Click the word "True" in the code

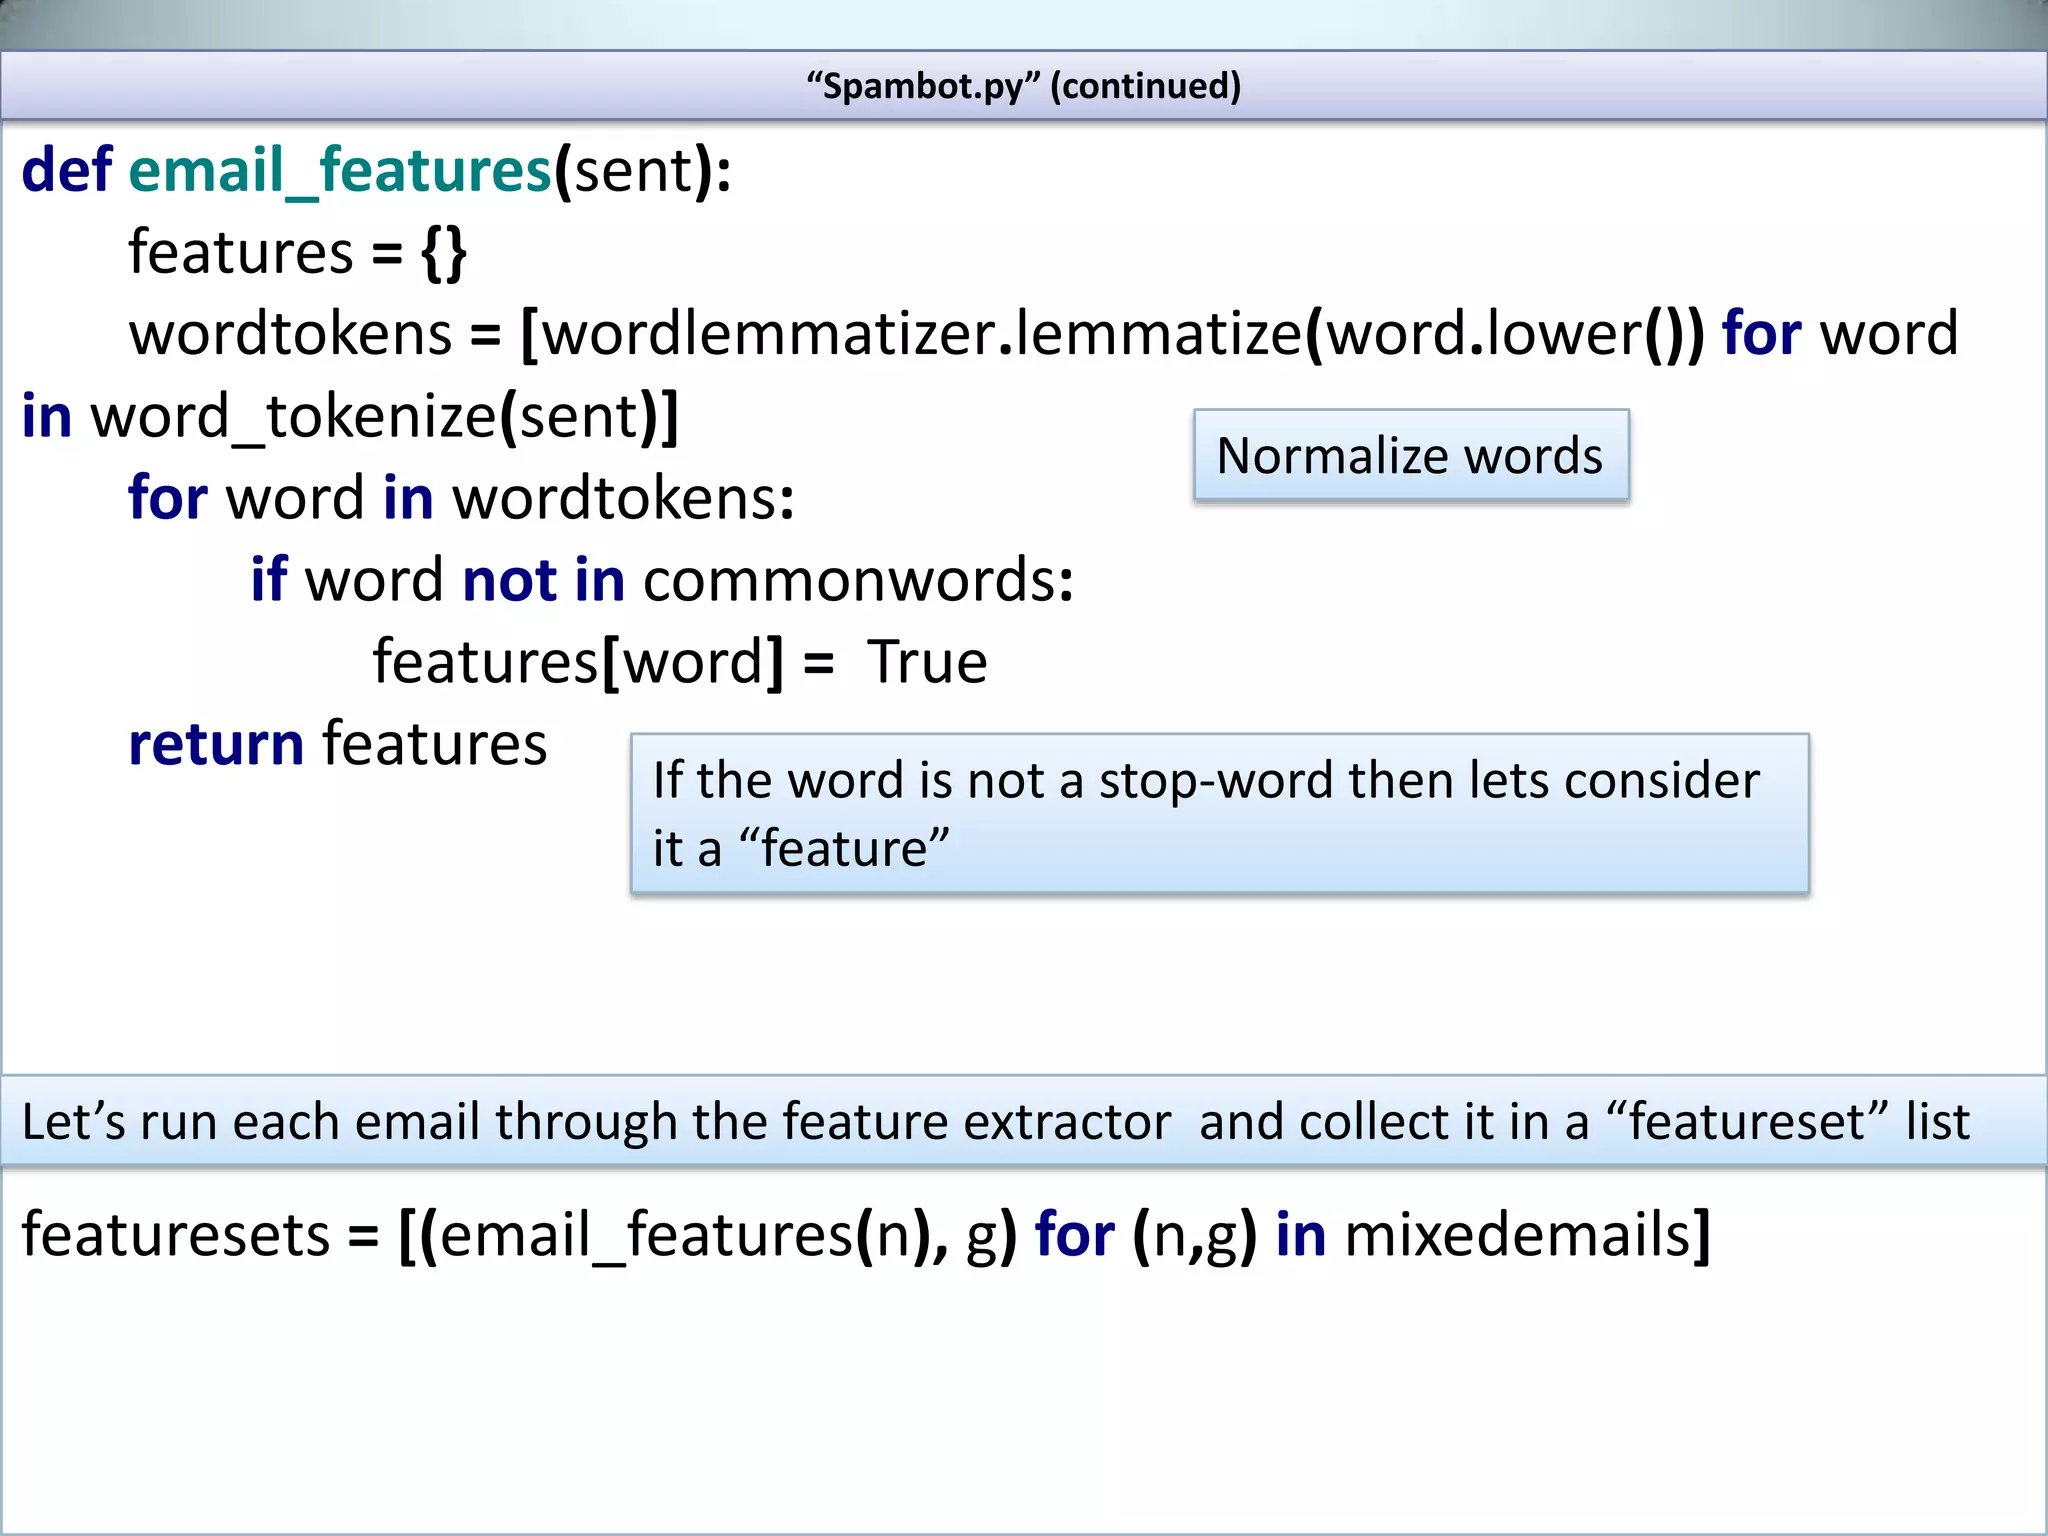point(927,662)
